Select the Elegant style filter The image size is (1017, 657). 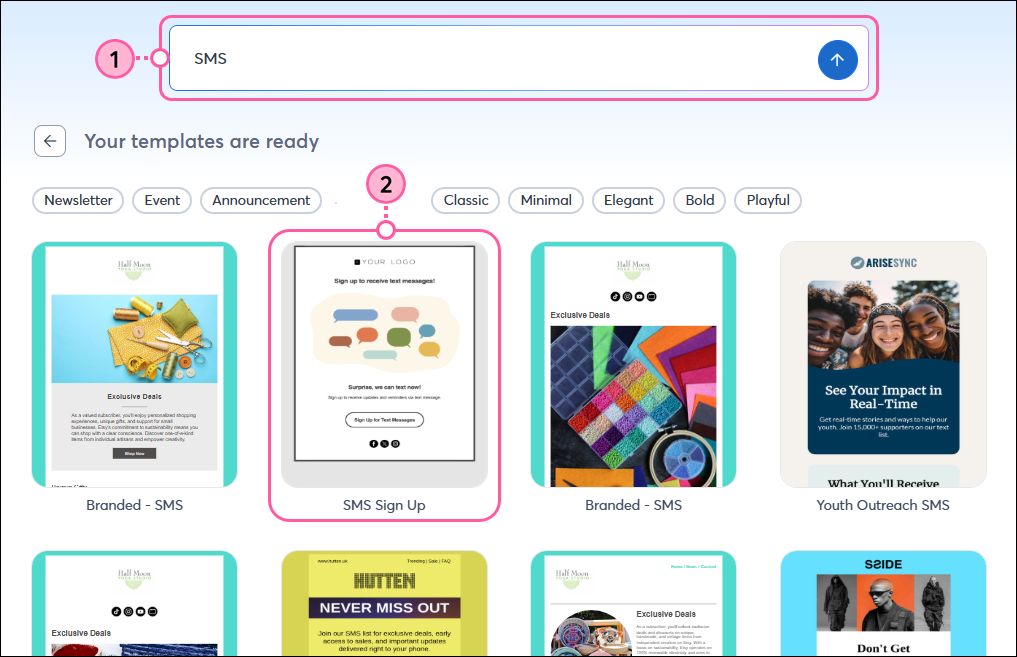click(x=628, y=200)
